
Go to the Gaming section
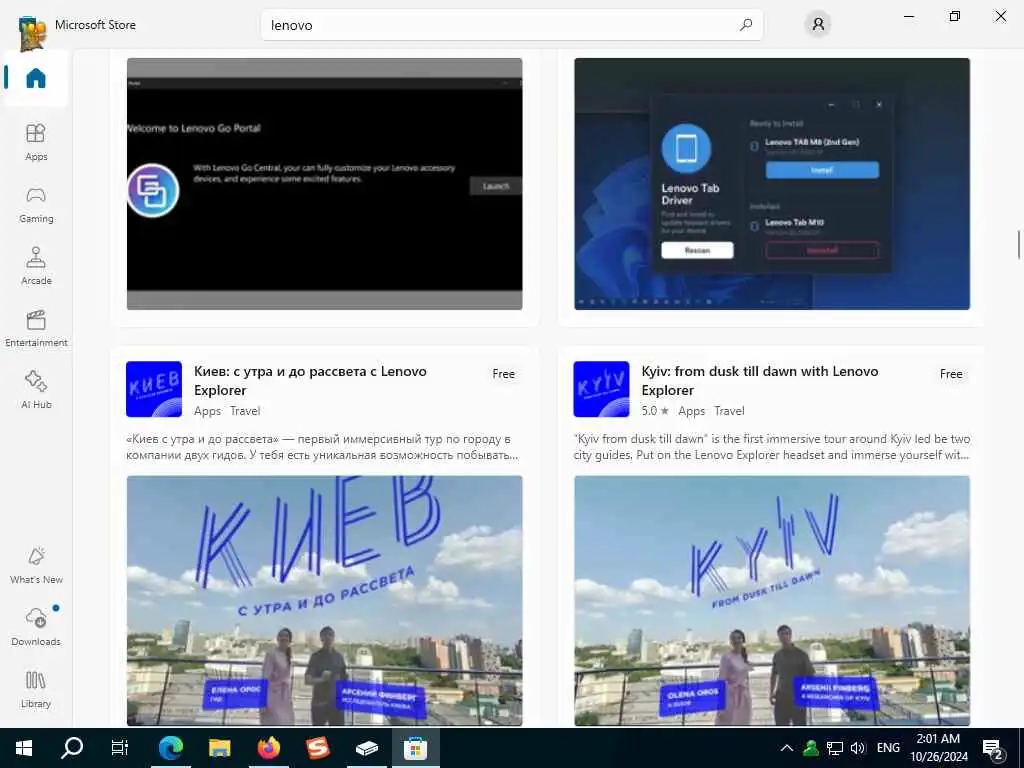[x=36, y=204]
